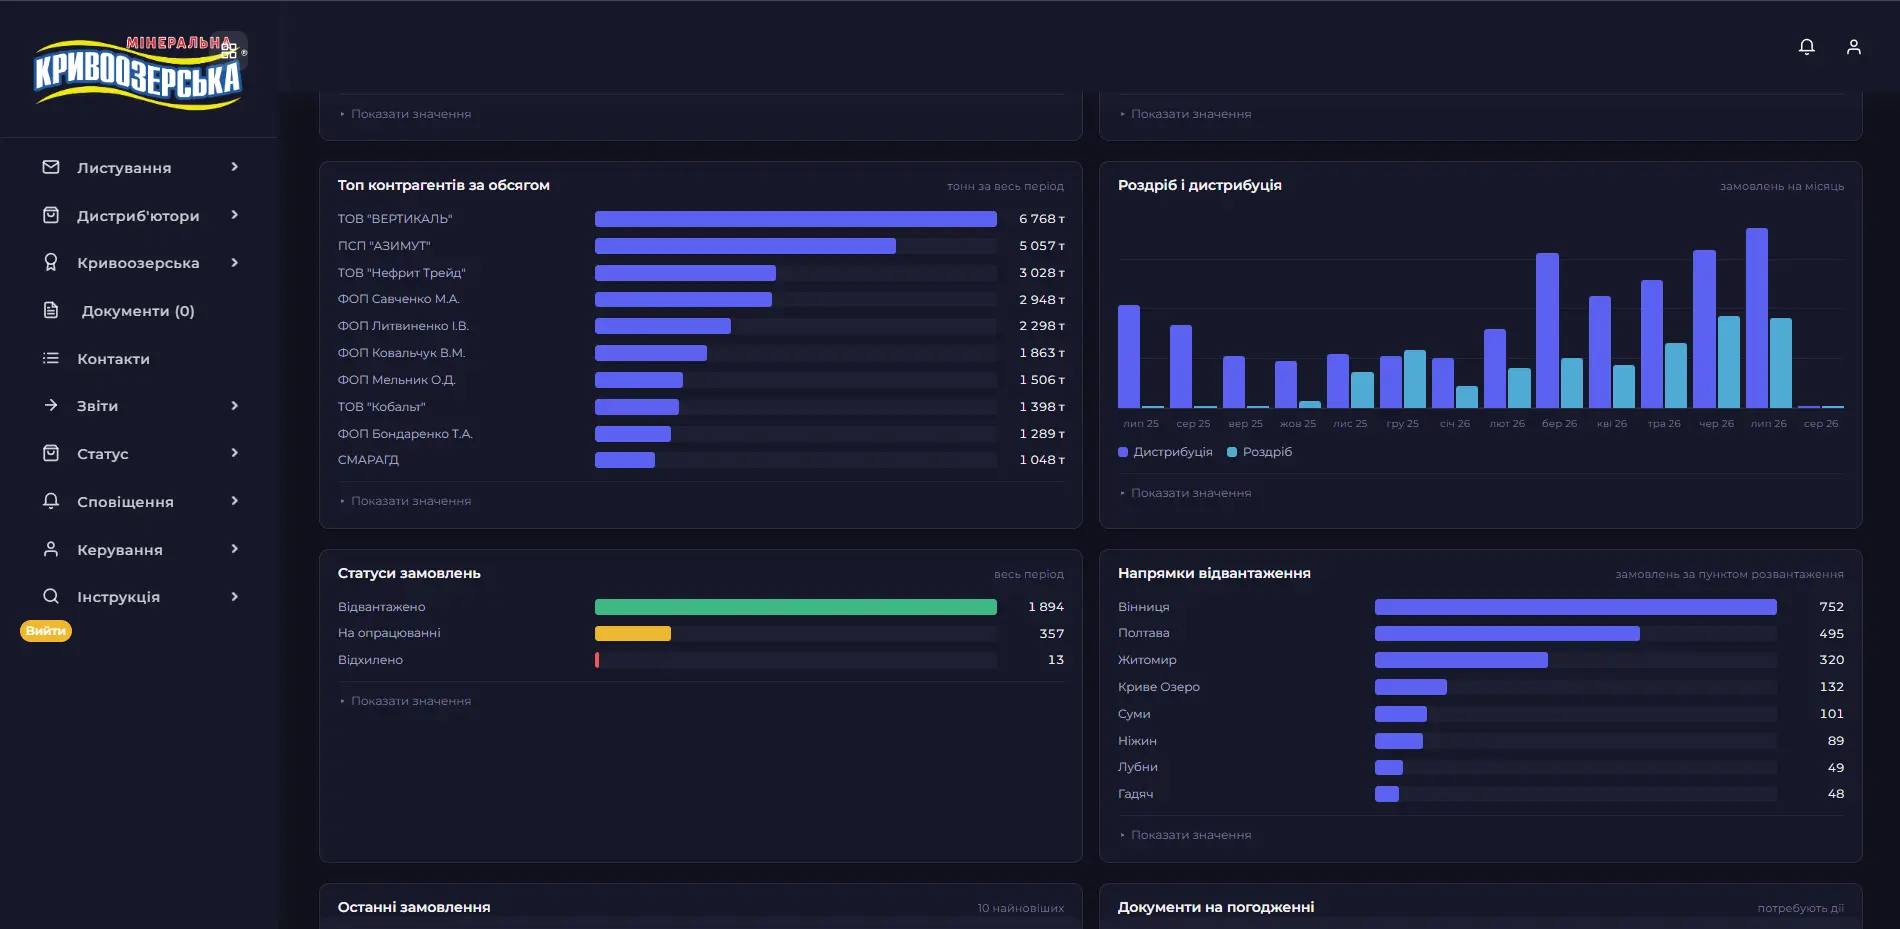Open the Контакти menu item
The image size is (1900, 929).
113,359
